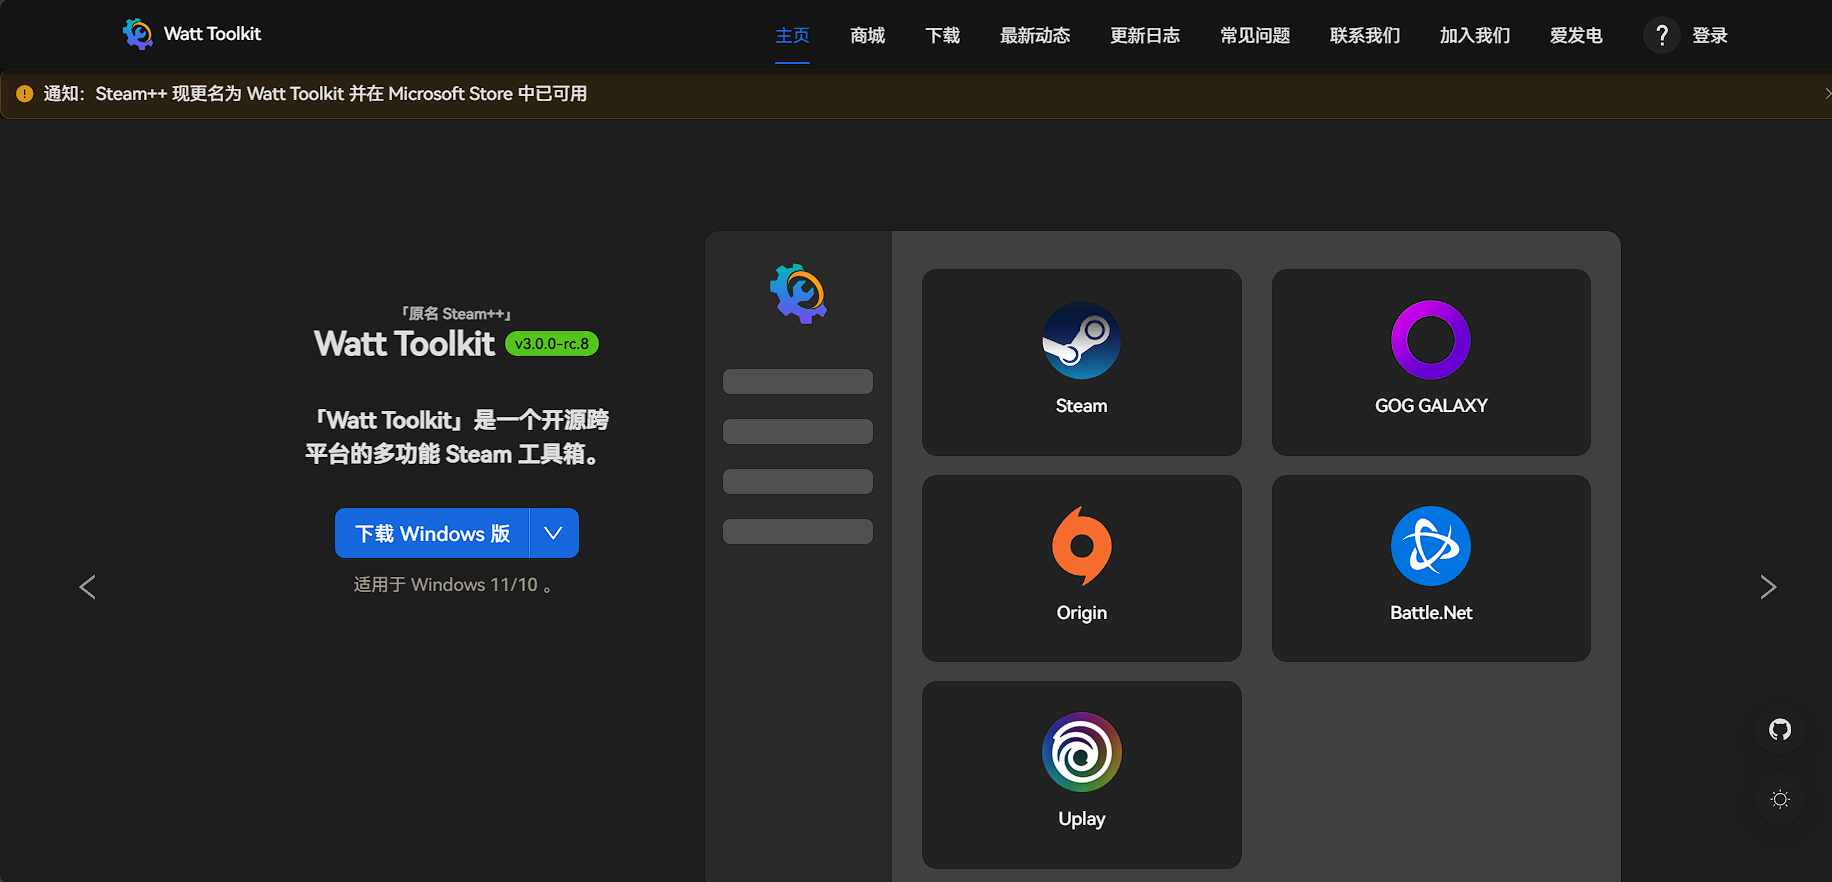Open 常见问题 FAQ page
Screen dimensions: 1832x882
click(1255, 36)
